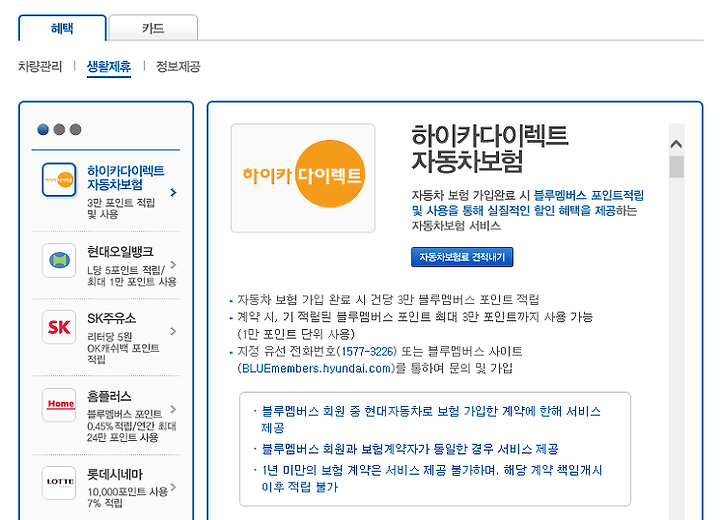Image resolution: width=720 pixels, height=520 pixels.
Task: Select the 차량관리 submenu
Action: pos(40,67)
